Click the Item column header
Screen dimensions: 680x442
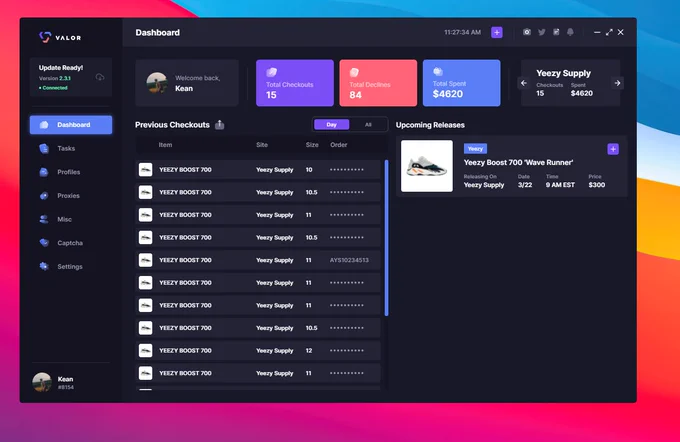tap(165, 145)
